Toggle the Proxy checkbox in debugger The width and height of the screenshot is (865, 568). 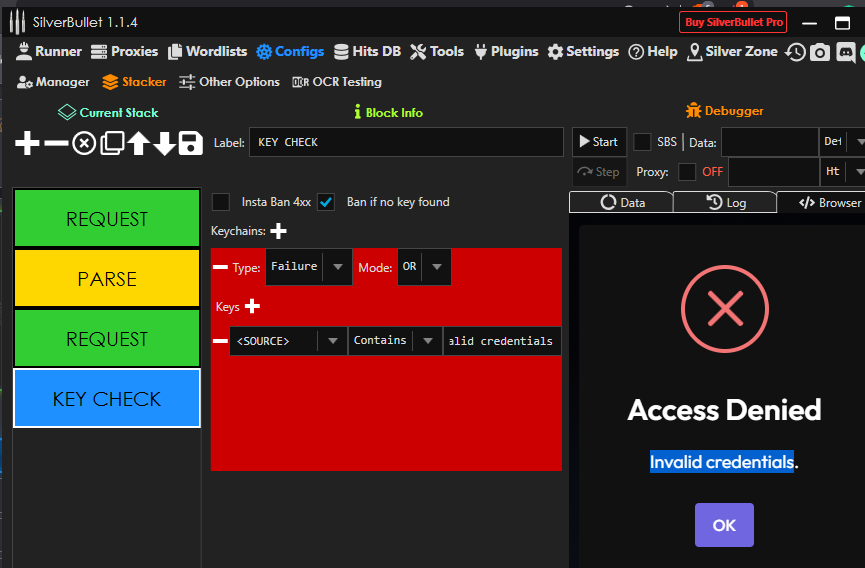click(687, 172)
